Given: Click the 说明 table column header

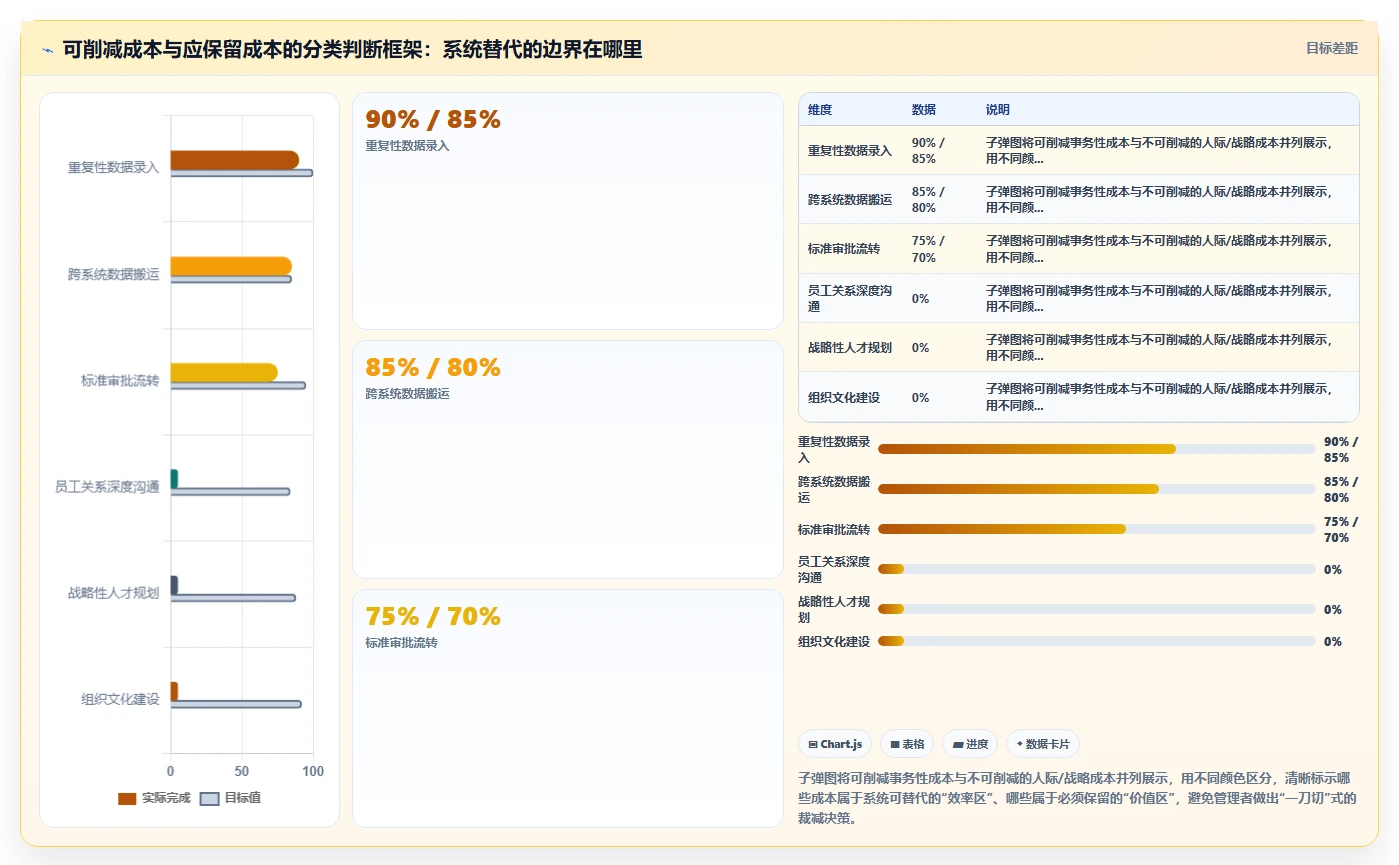Looking at the screenshot, I should [x=998, y=109].
